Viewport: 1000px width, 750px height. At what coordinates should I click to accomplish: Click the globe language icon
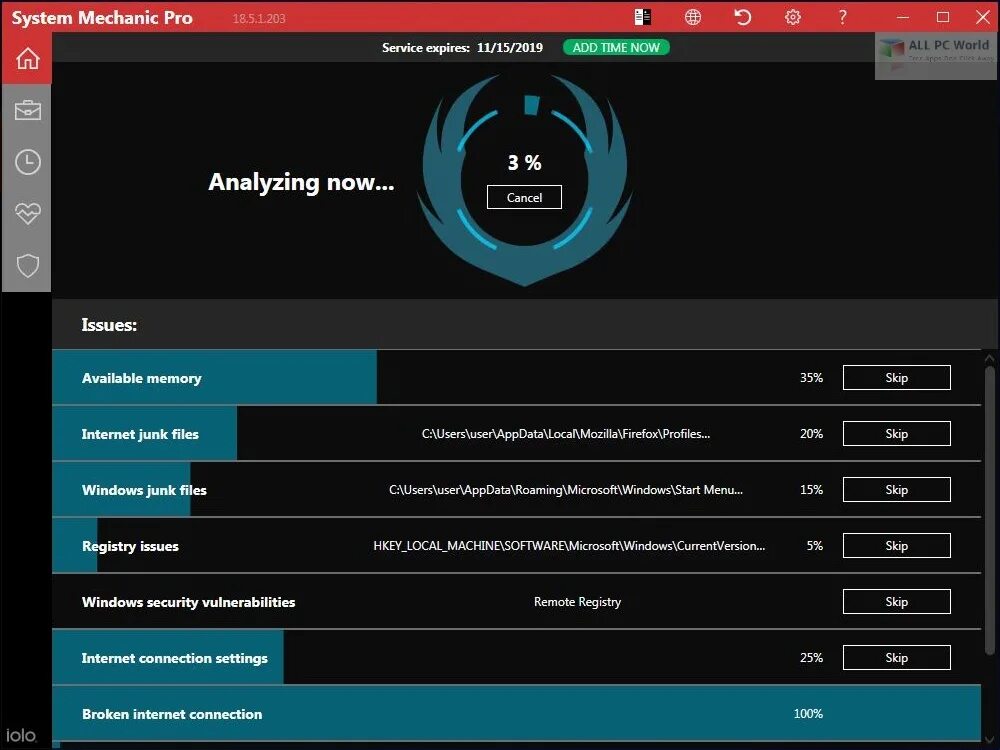click(x=693, y=17)
